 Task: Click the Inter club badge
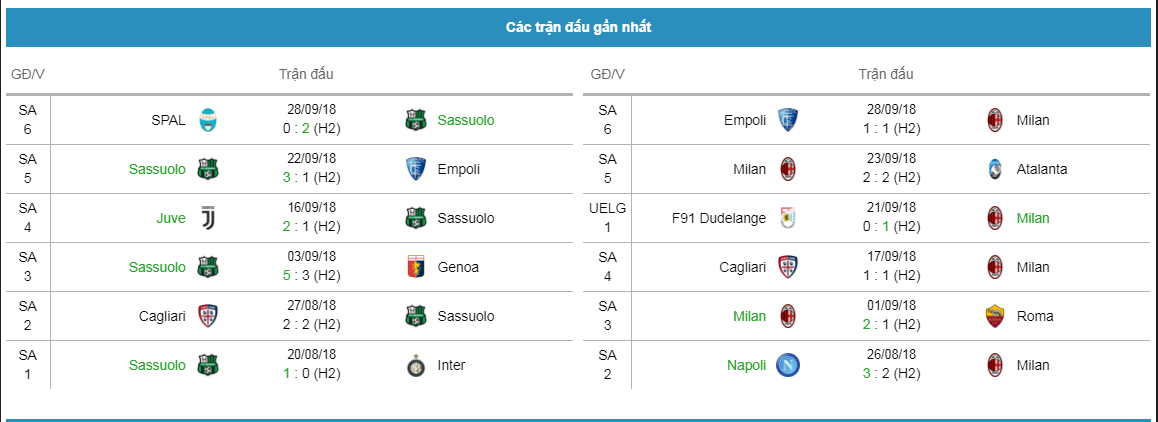(x=415, y=365)
